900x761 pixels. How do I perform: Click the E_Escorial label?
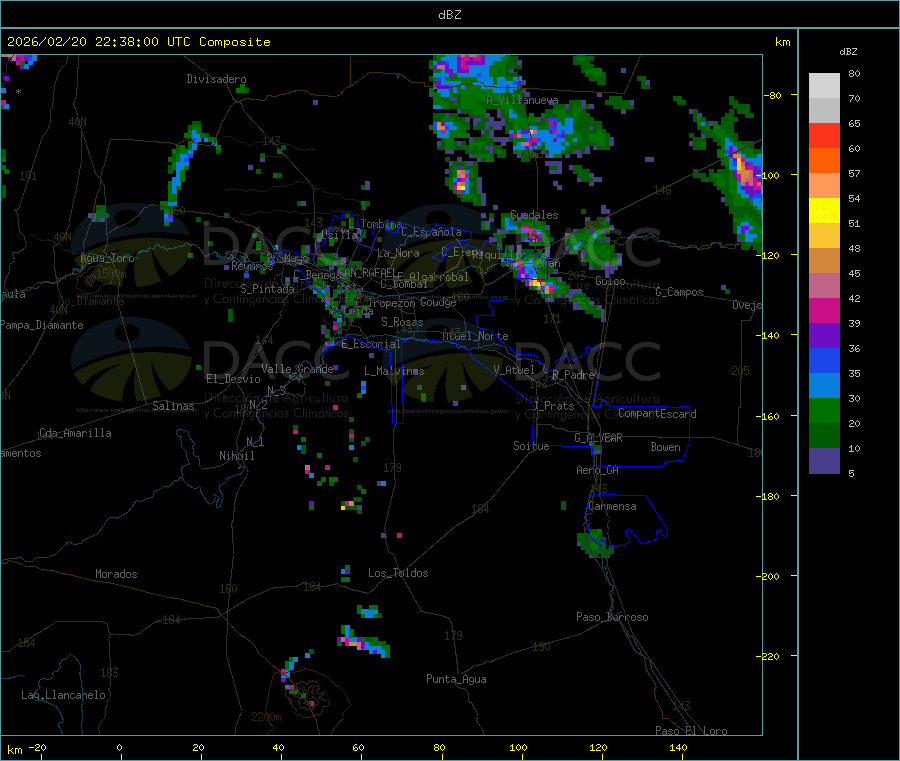(370, 344)
